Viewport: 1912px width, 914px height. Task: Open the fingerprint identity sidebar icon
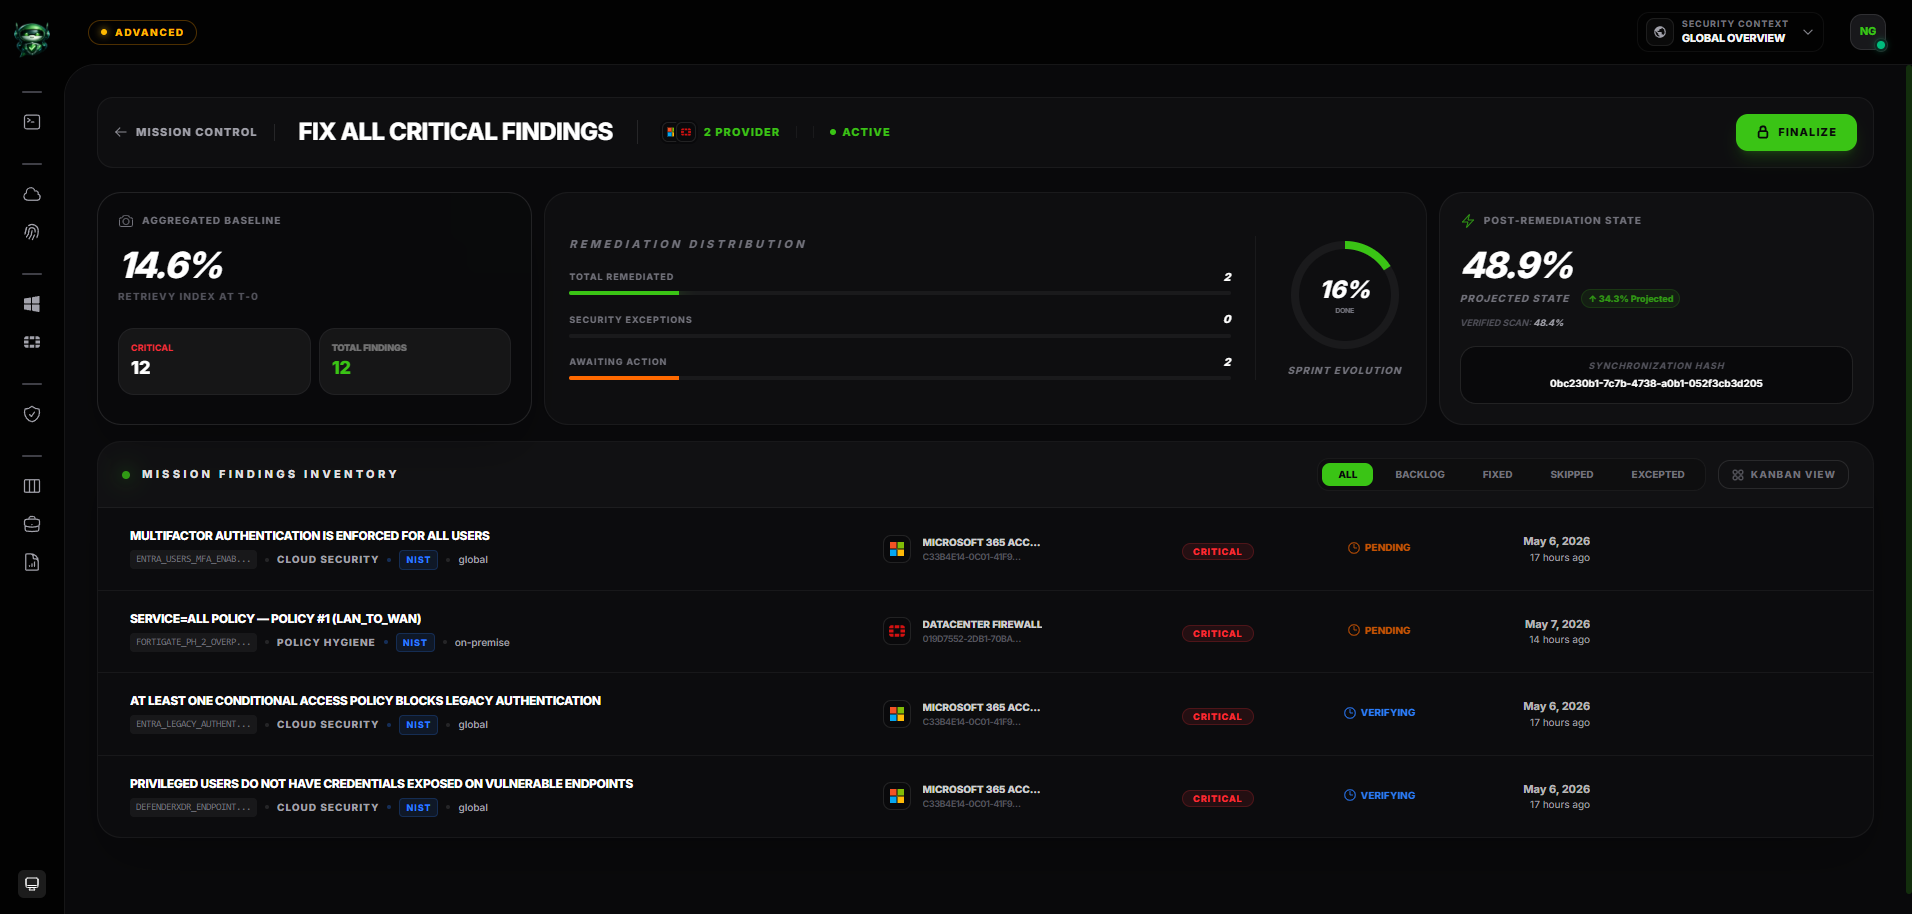coord(32,232)
